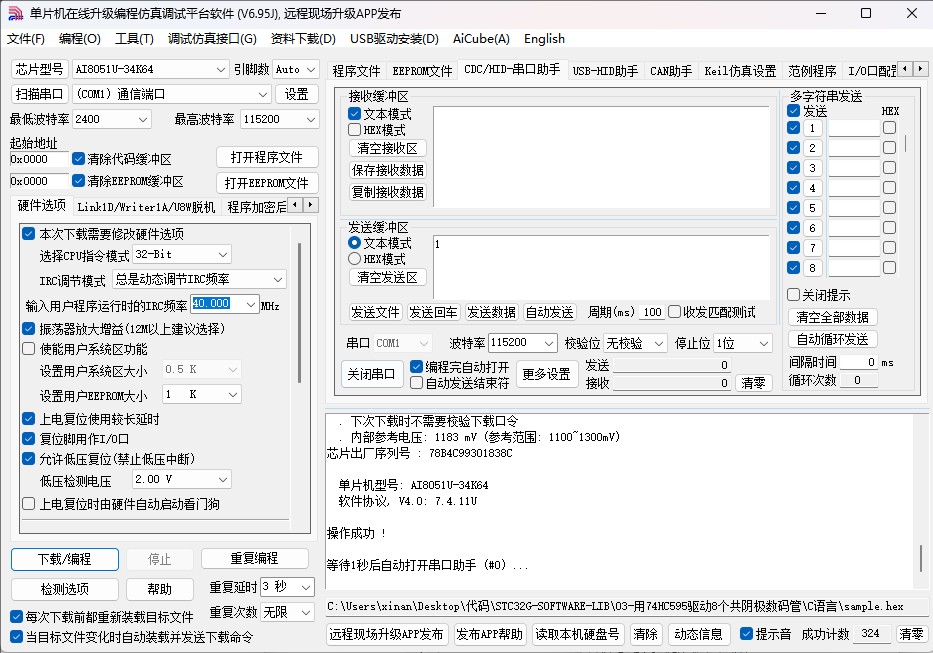Open the 工具(T) menu
The image size is (933, 653).
point(134,39)
